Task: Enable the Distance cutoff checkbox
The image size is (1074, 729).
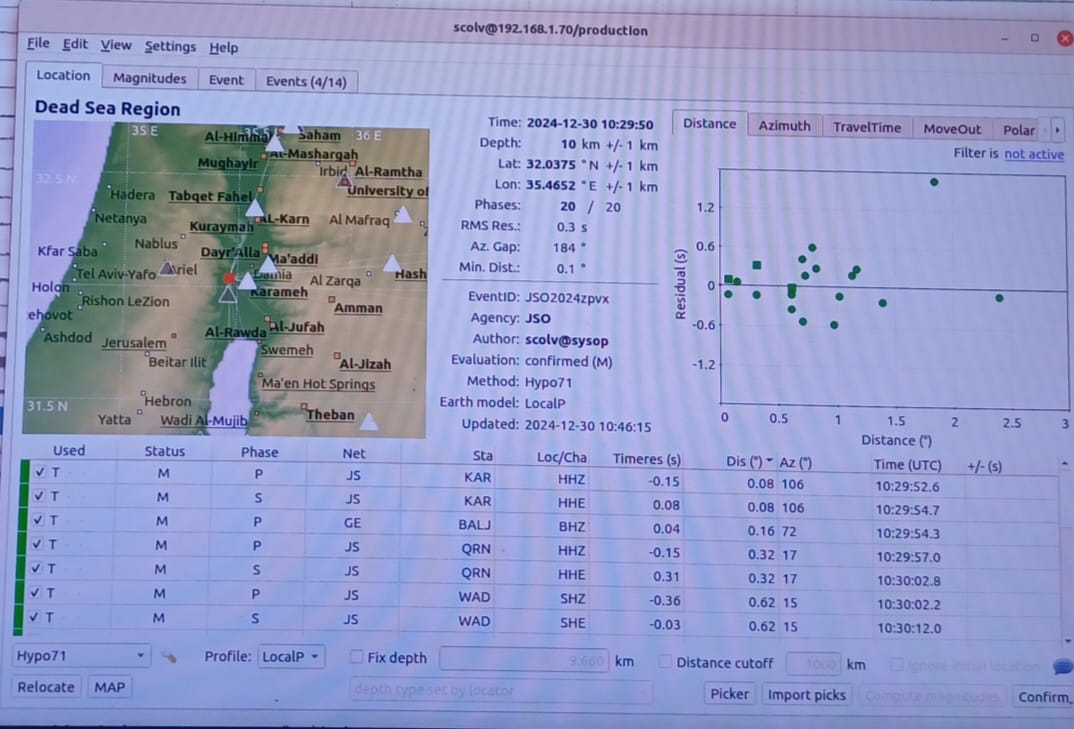Action: [x=665, y=662]
